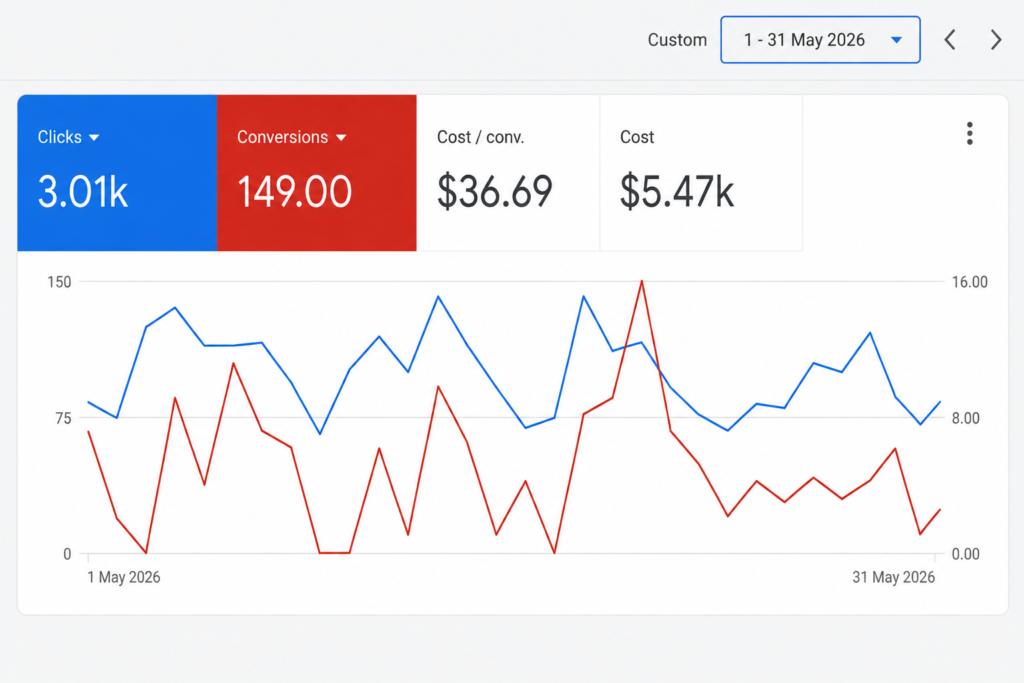Click the 3.01k clicks value
1024x683 pixels.
tap(83, 192)
